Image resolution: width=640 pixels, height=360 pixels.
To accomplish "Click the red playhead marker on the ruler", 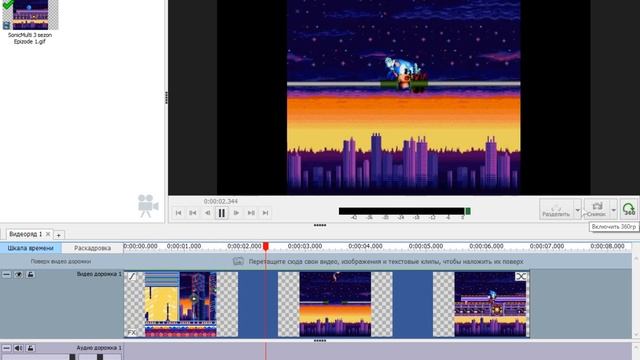I will [266, 247].
